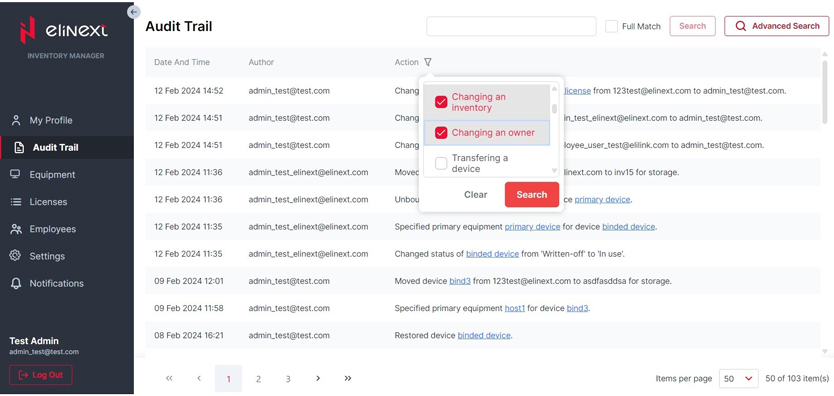834x396 pixels.
Task: Check Transfering a device filter option
Action: (x=441, y=163)
